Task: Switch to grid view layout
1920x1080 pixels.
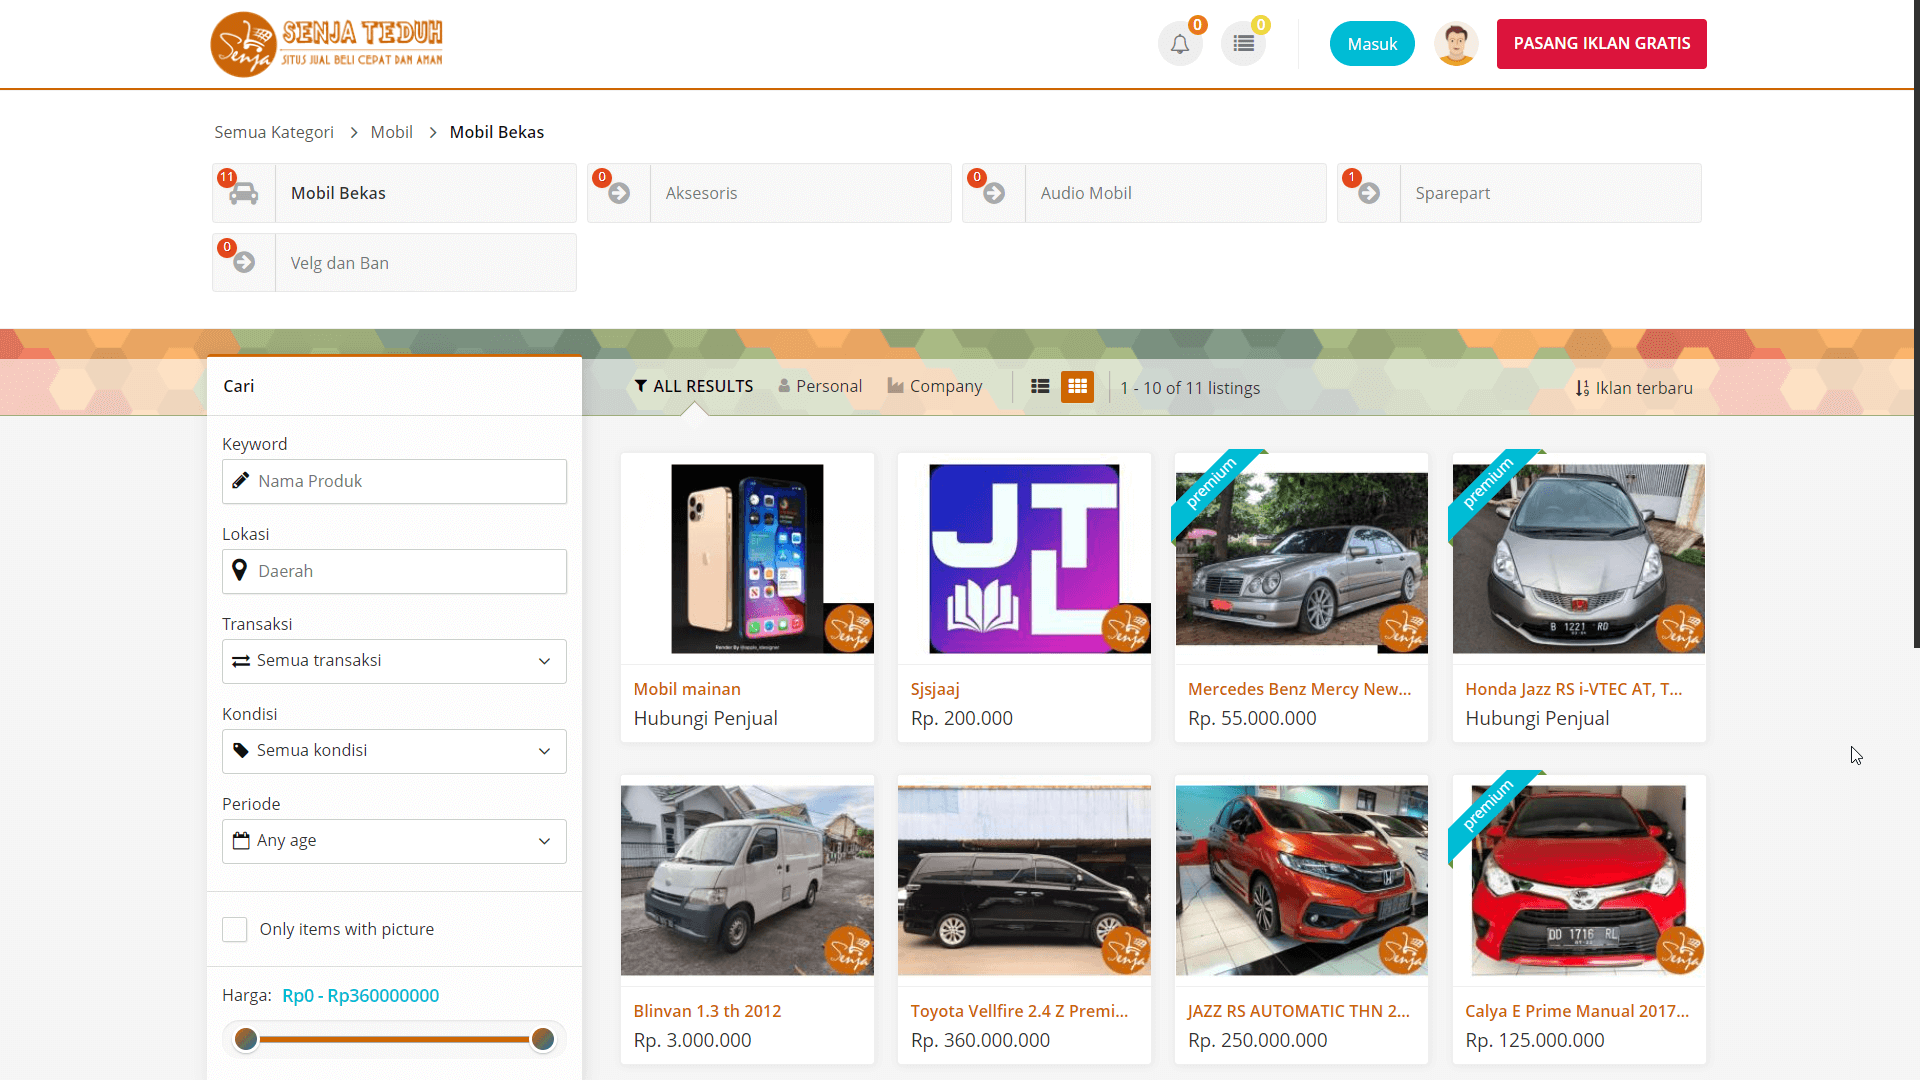Action: (1078, 386)
